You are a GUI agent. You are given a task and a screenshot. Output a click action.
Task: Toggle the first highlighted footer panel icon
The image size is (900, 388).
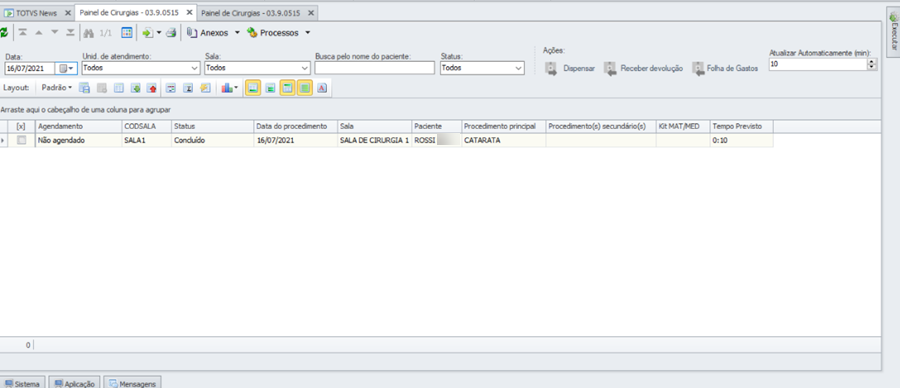[x=253, y=88]
